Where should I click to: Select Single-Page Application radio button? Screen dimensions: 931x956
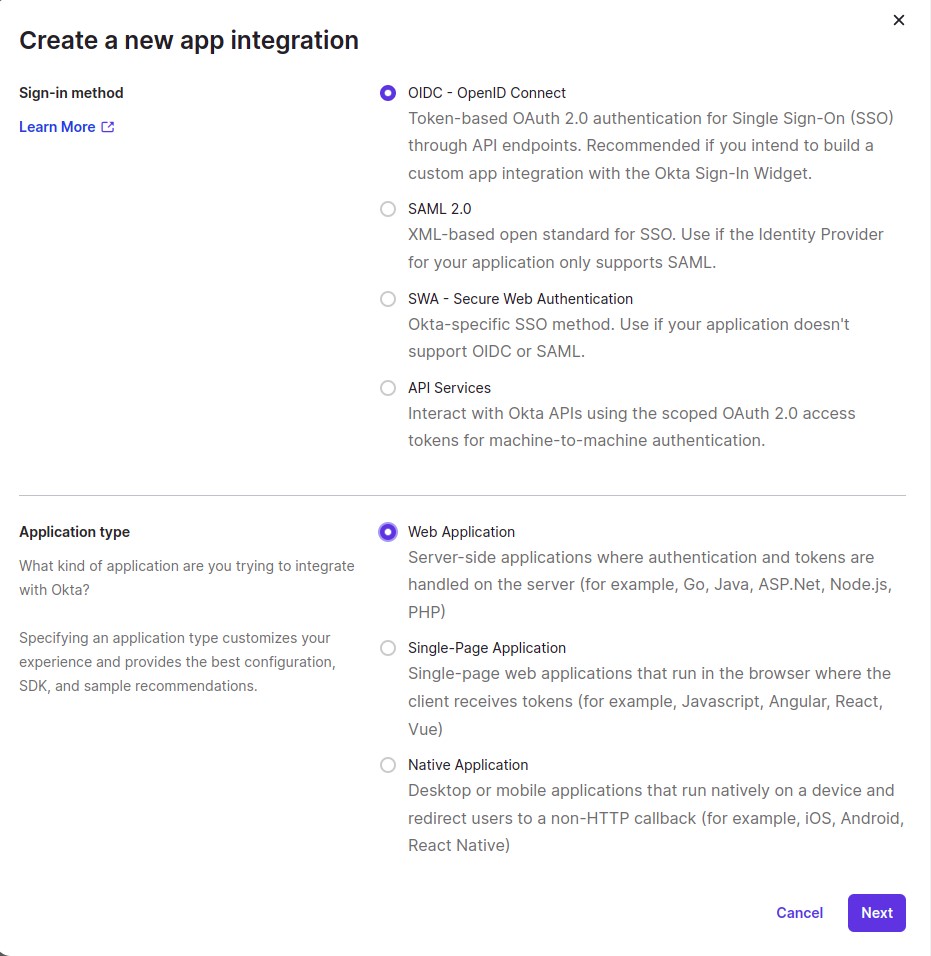pyautogui.click(x=388, y=647)
